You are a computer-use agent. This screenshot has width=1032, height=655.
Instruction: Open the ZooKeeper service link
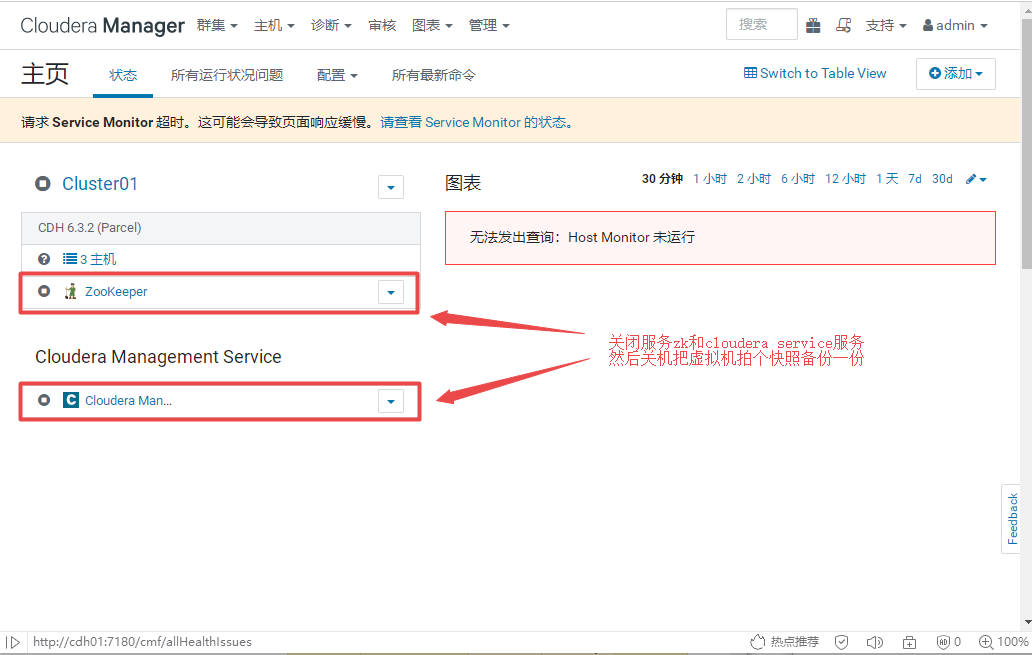[116, 292]
